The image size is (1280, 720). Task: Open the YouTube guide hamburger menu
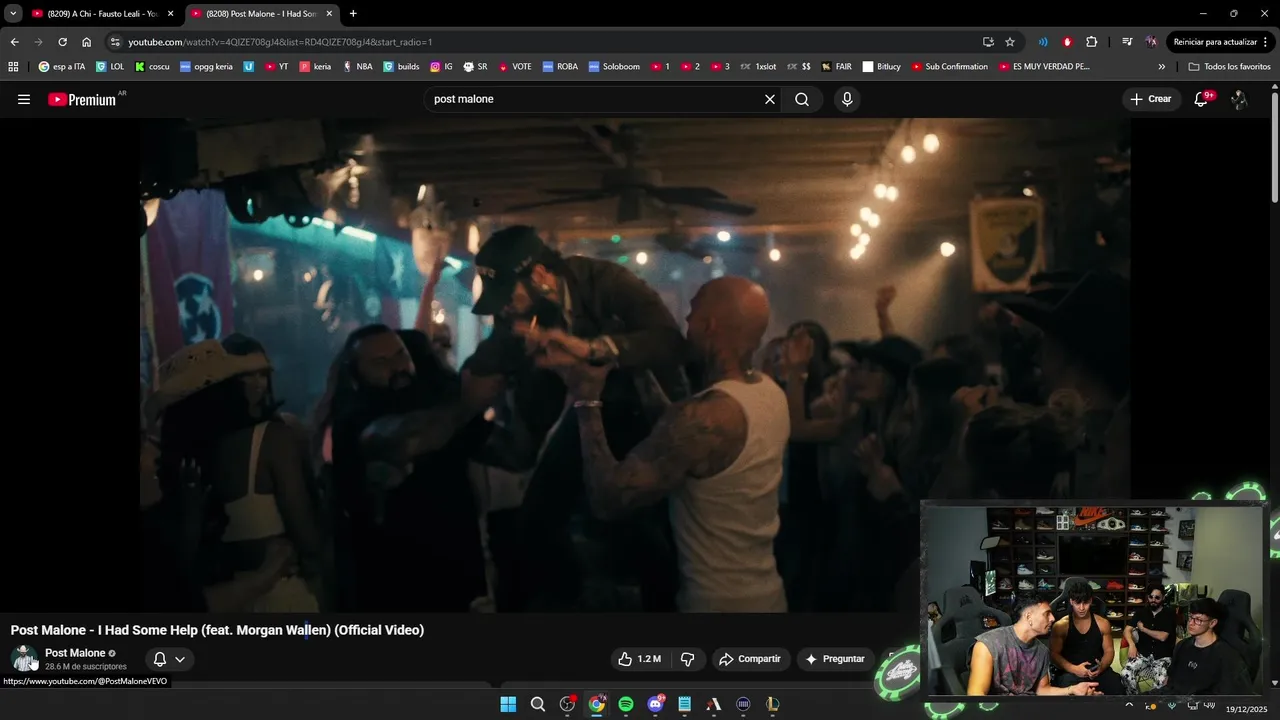pyautogui.click(x=24, y=99)
